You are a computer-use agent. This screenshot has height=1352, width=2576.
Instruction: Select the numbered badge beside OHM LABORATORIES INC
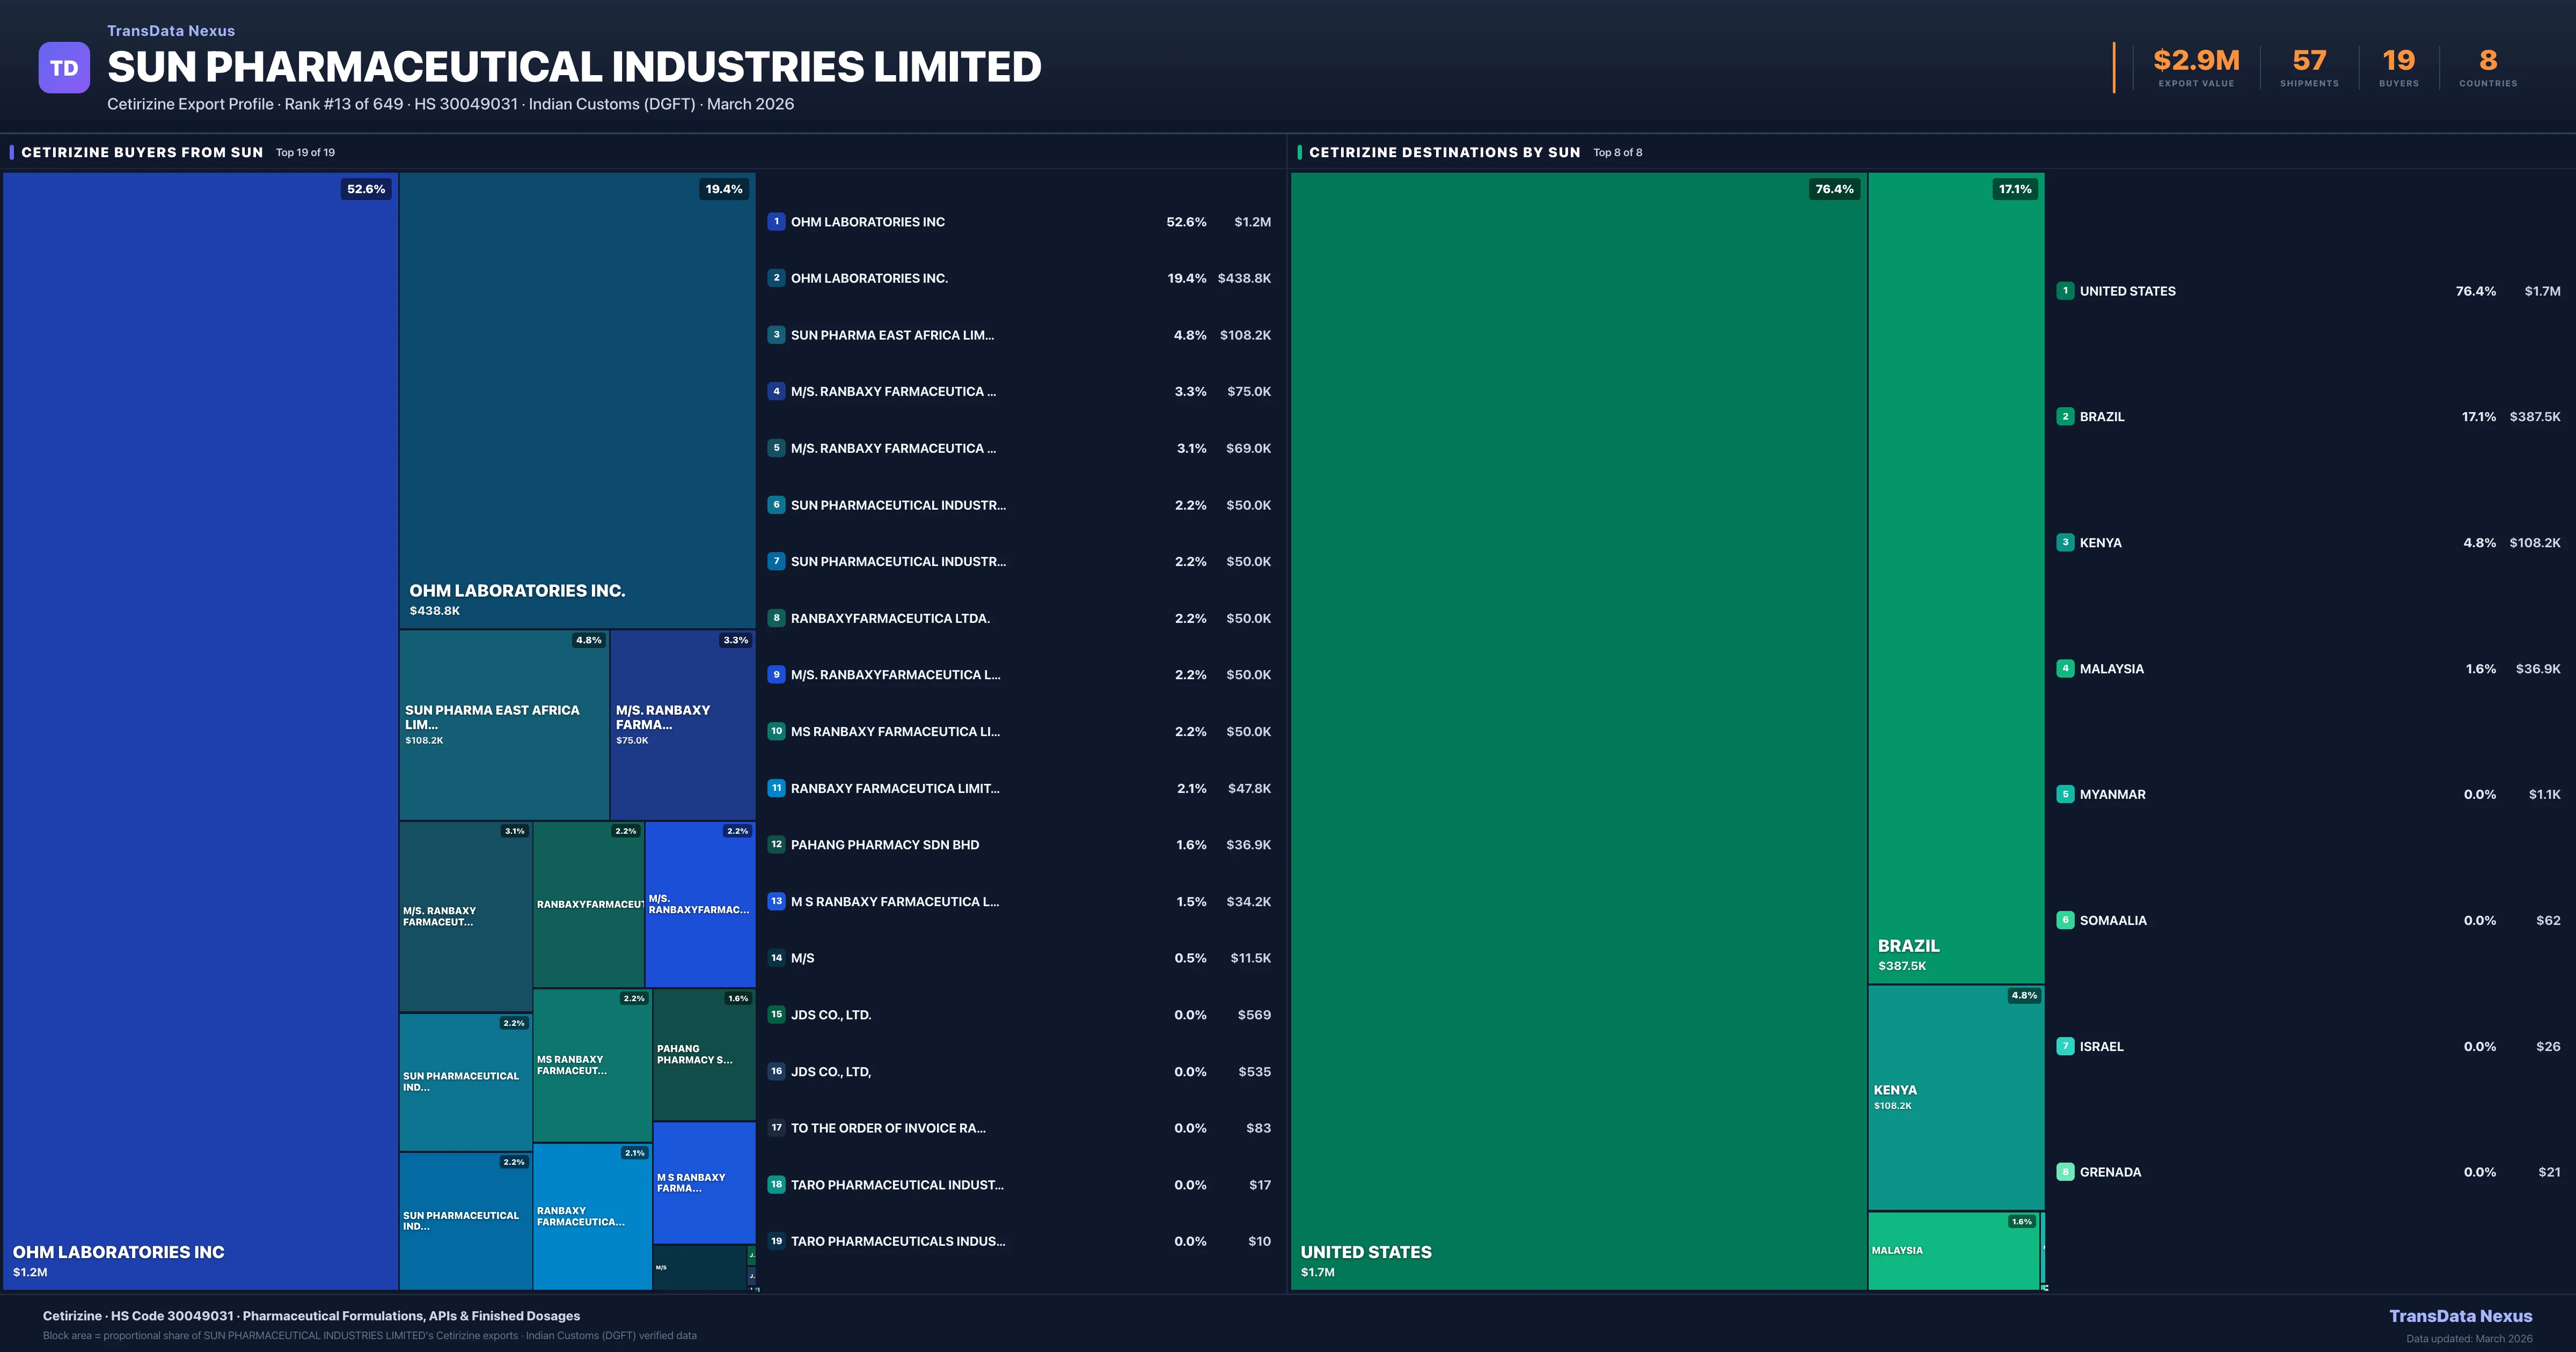pos(777,221)
